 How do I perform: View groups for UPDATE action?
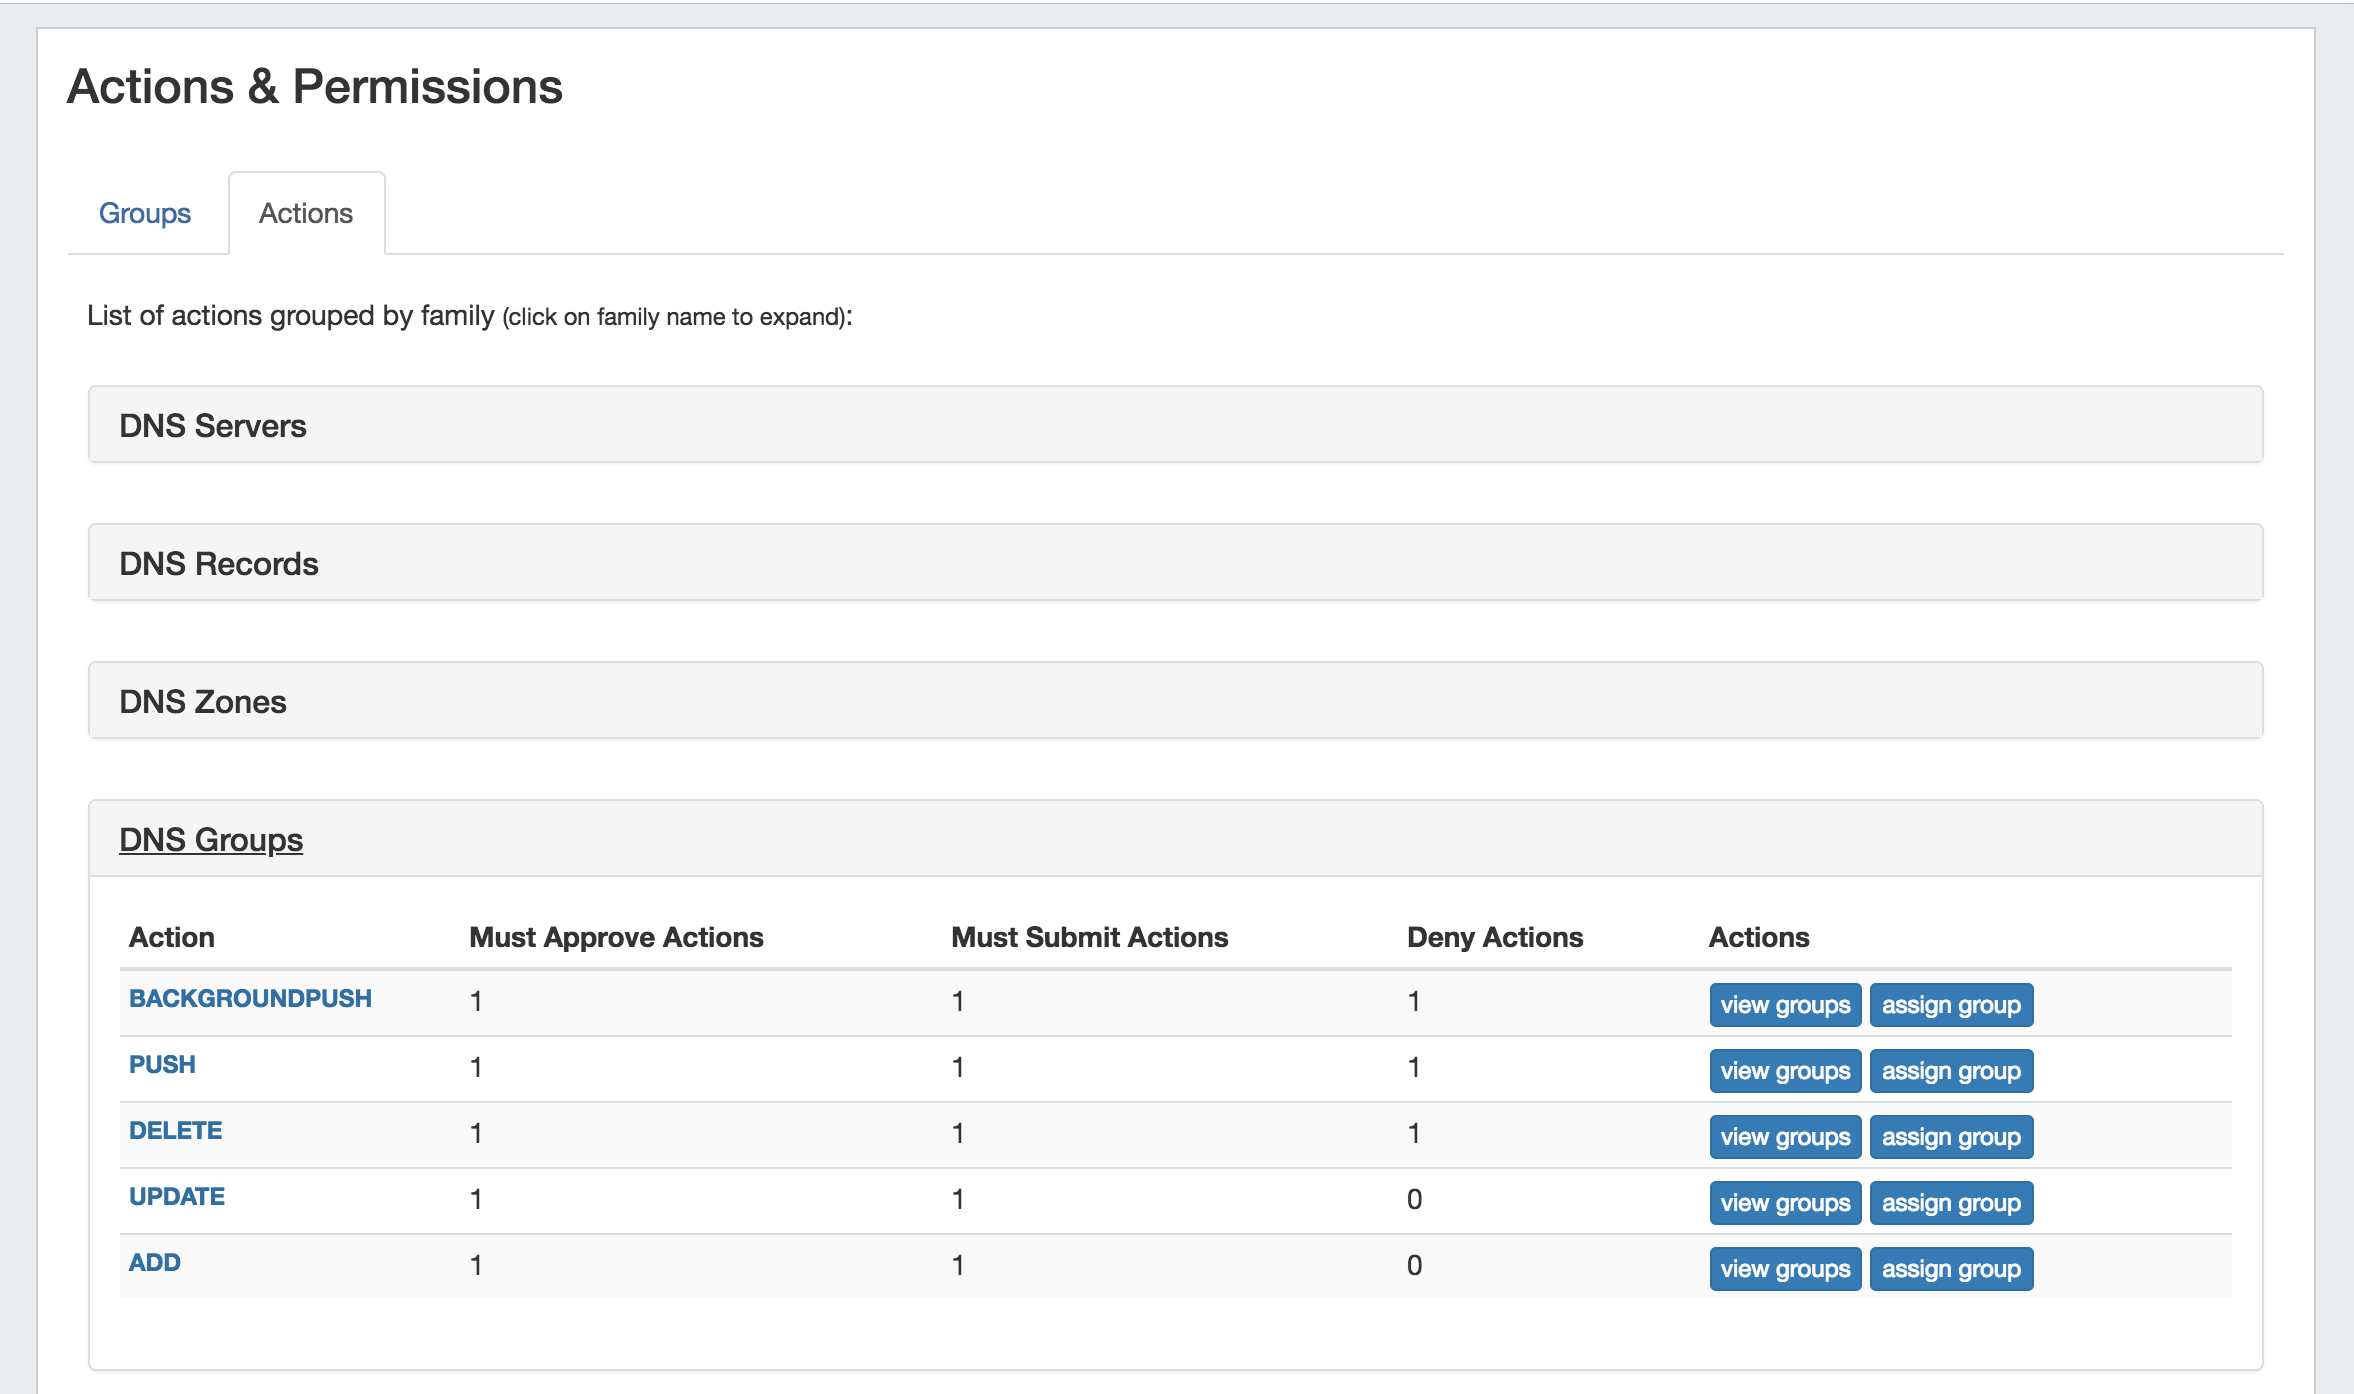pos(1785,1203)
